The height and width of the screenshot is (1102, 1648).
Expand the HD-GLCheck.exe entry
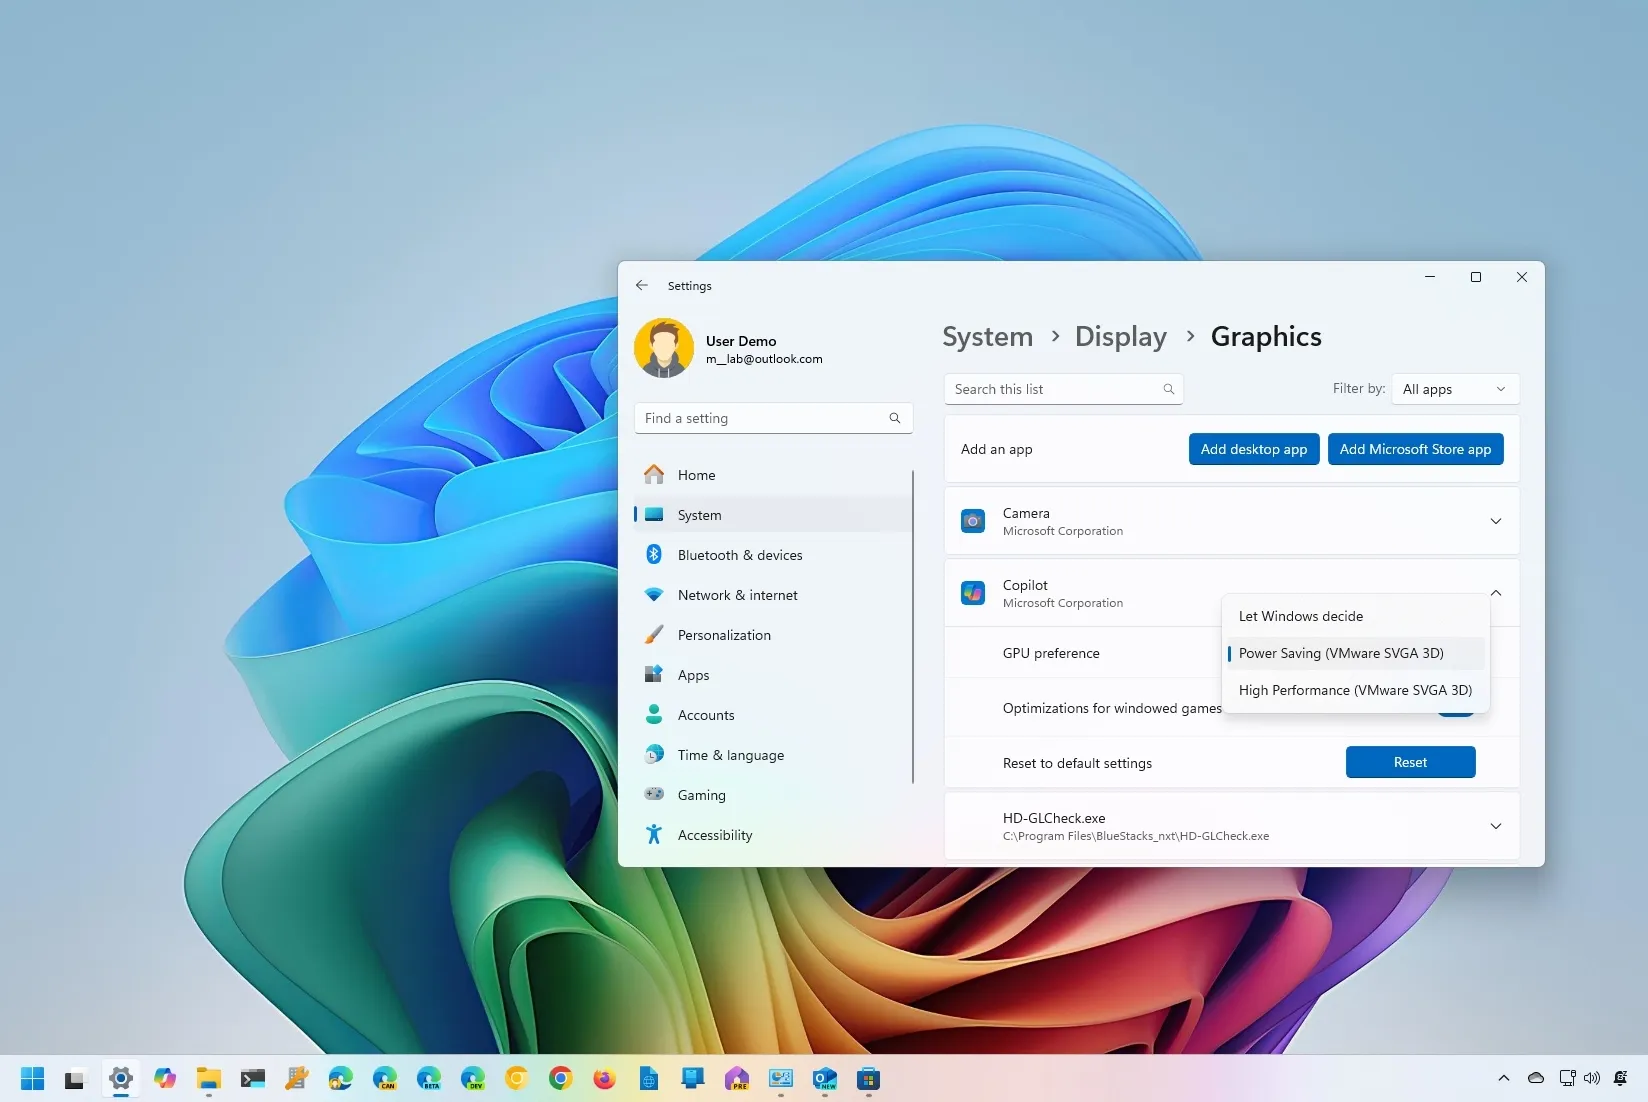click(x=1496, y=826)
